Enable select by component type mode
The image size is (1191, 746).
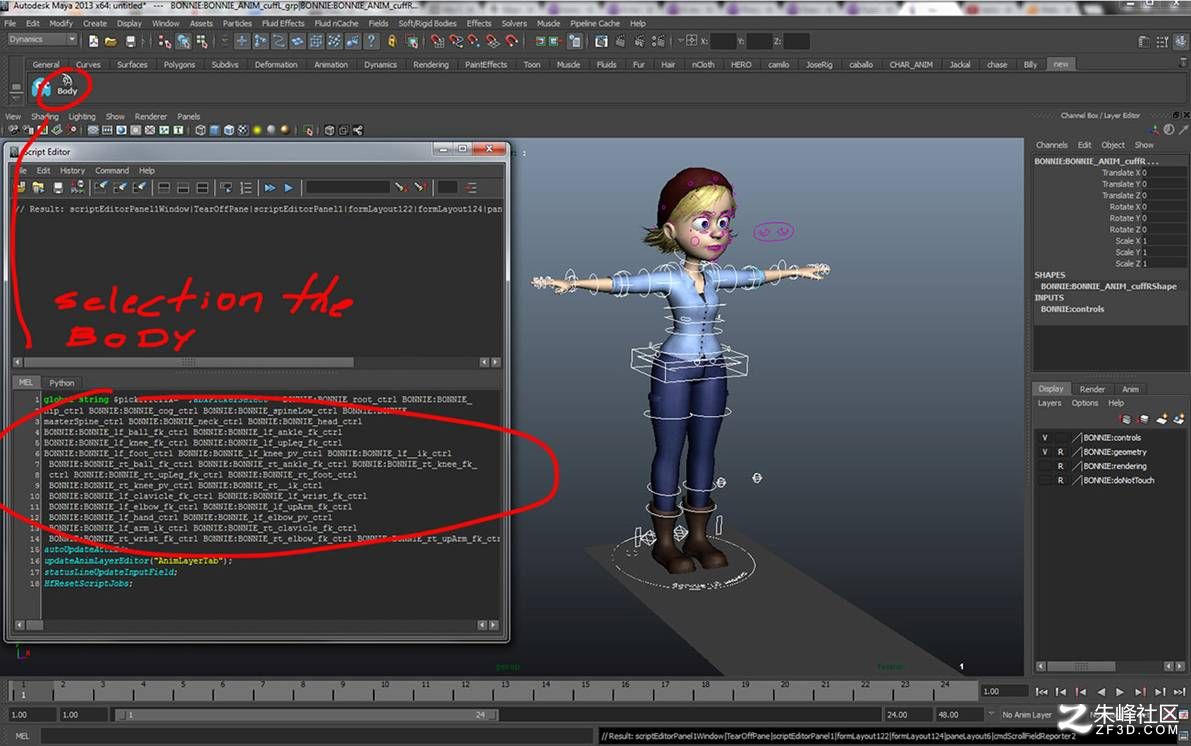click(202, 41)
